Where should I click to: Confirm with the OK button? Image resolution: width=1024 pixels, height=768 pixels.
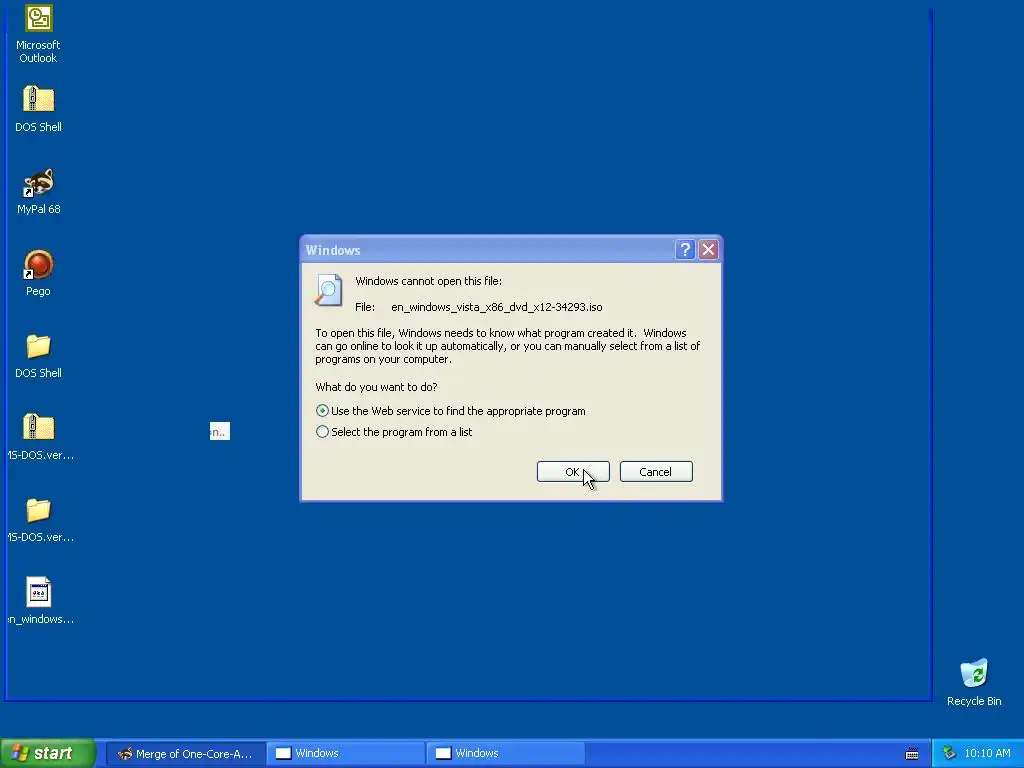pyautogui.click(x=573, y=472)
